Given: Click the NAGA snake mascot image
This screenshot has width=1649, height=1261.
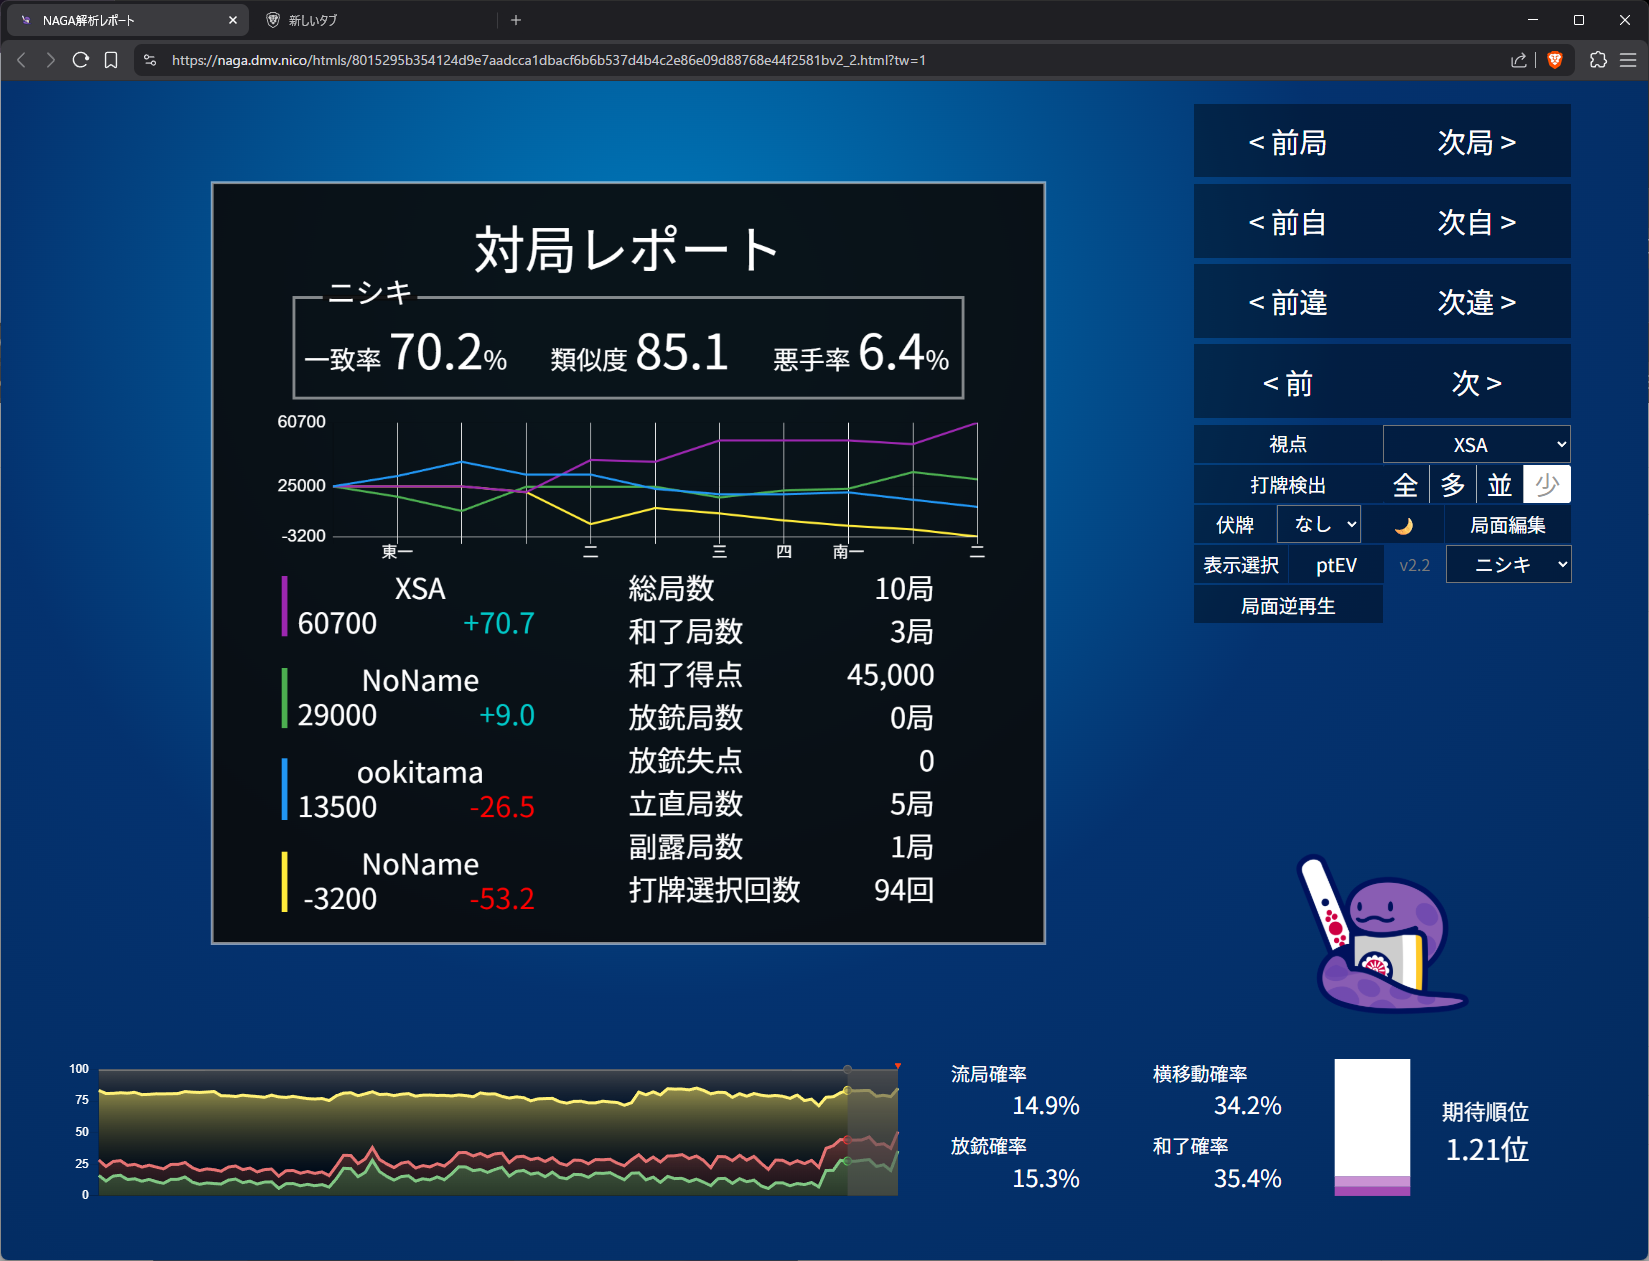Looking at the screenshot, I should tap(1382, 936).
